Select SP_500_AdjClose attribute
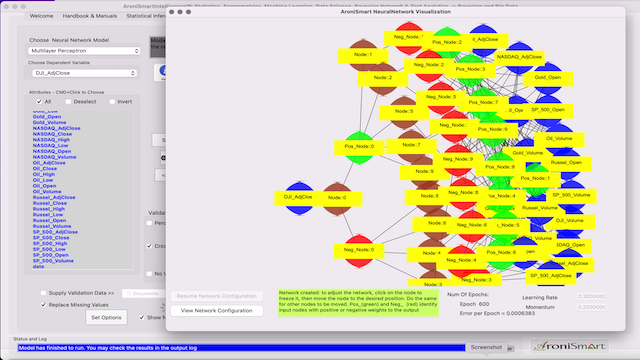Screen dimensions: 640x360 (55, 232)
